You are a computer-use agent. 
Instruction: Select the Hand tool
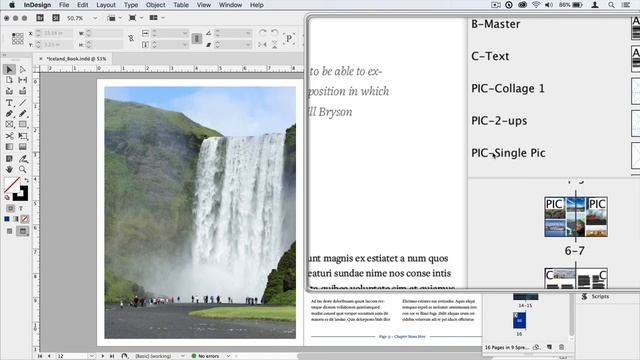[x=9, y=169]
